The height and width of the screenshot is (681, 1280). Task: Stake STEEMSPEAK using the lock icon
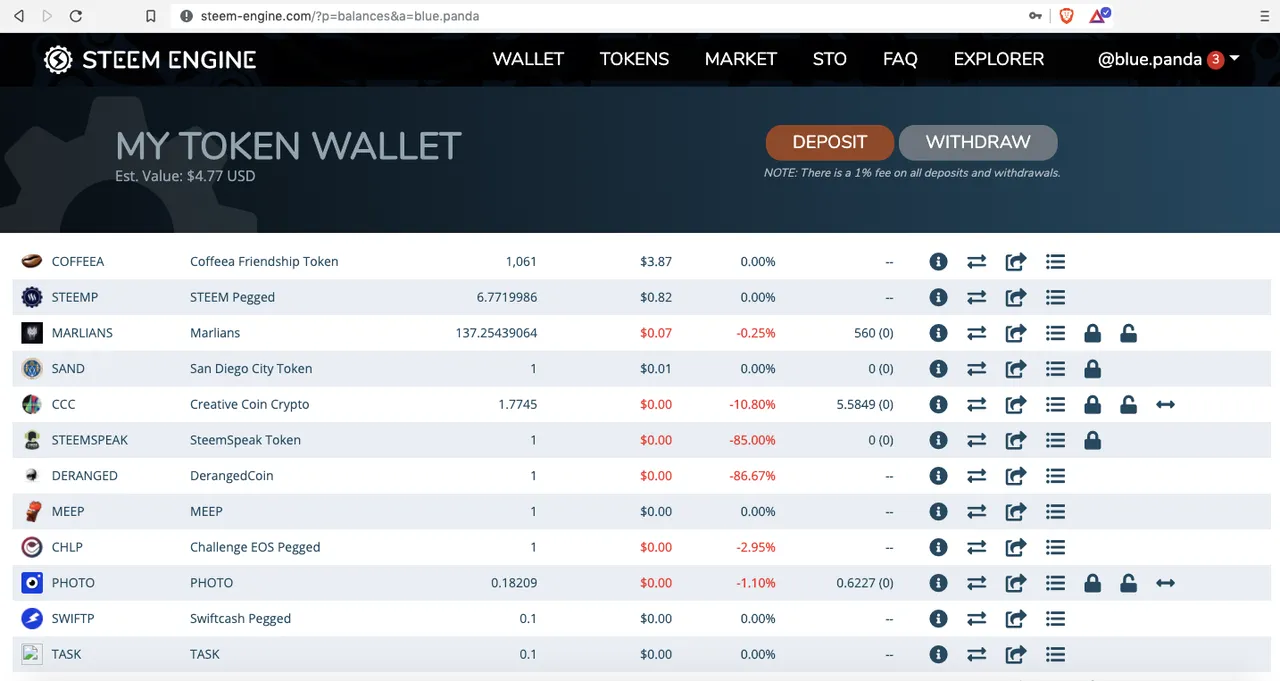coord(1092,440)
